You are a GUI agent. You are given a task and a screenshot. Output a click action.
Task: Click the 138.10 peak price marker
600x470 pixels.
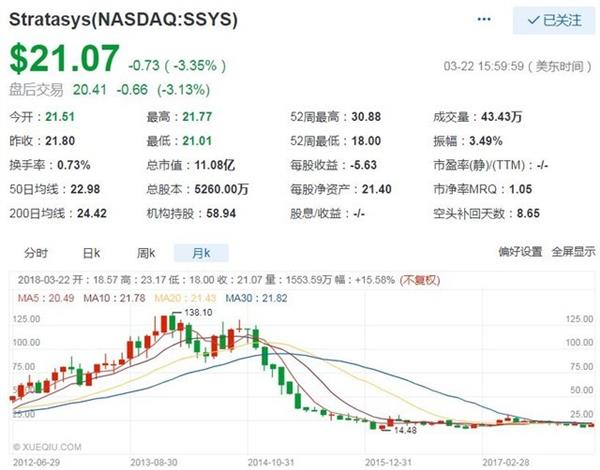[198, 313]
